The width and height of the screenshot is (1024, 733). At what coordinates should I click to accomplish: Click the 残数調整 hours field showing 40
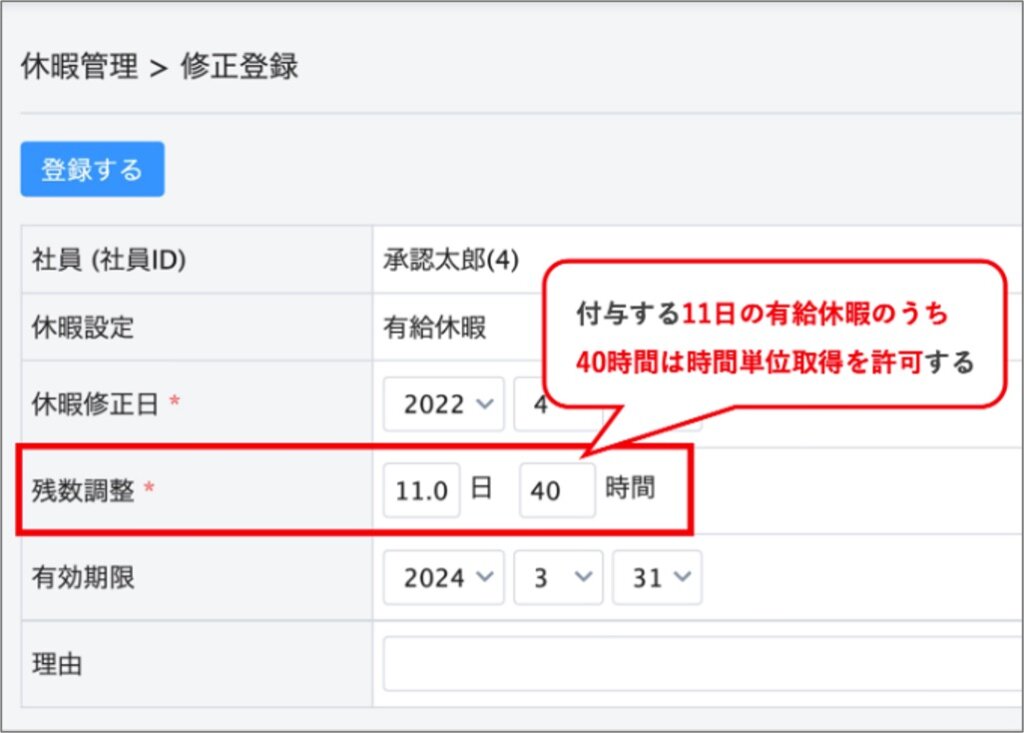[557, 490]
